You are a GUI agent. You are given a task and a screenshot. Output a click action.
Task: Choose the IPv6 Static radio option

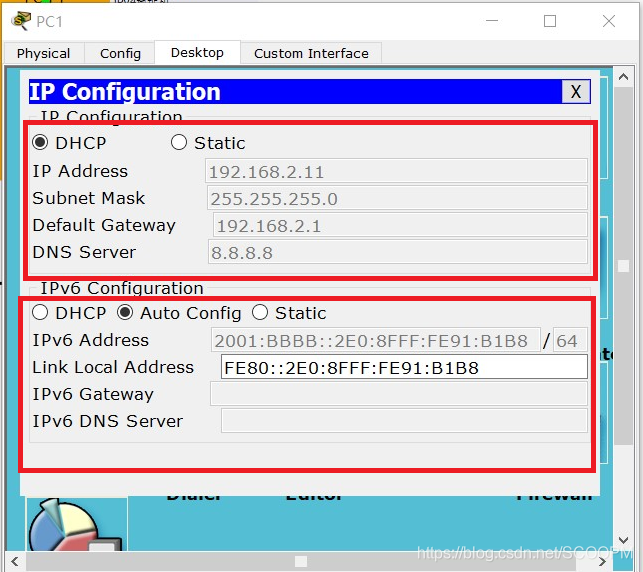(x=260, y=312)
